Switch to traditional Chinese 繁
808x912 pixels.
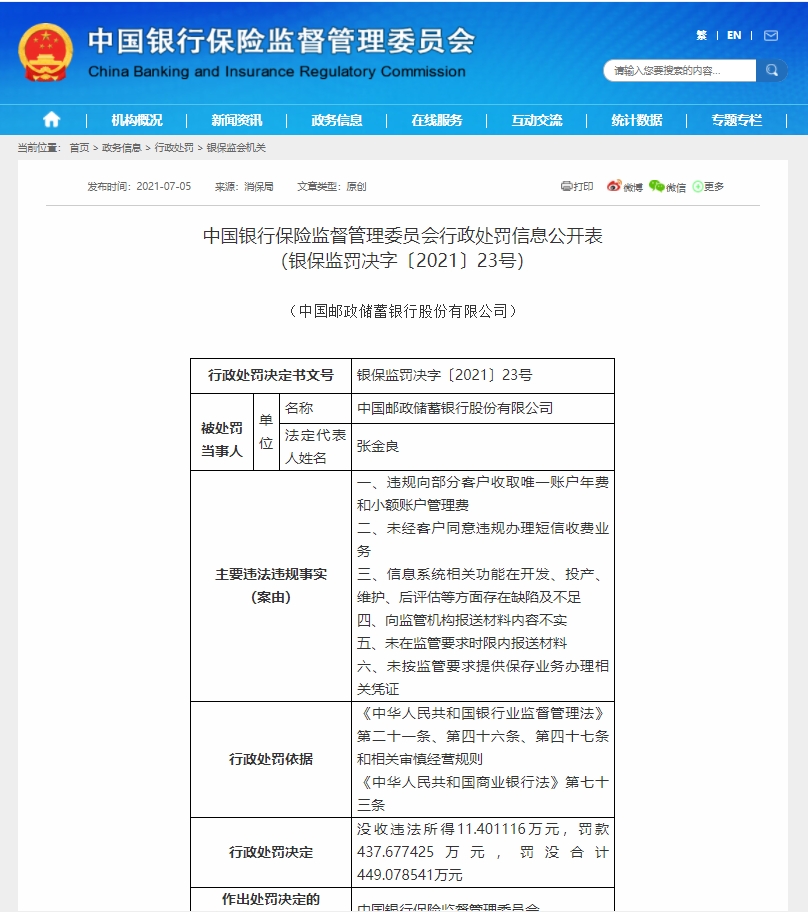pyautogui.click(x=702, y=35)
